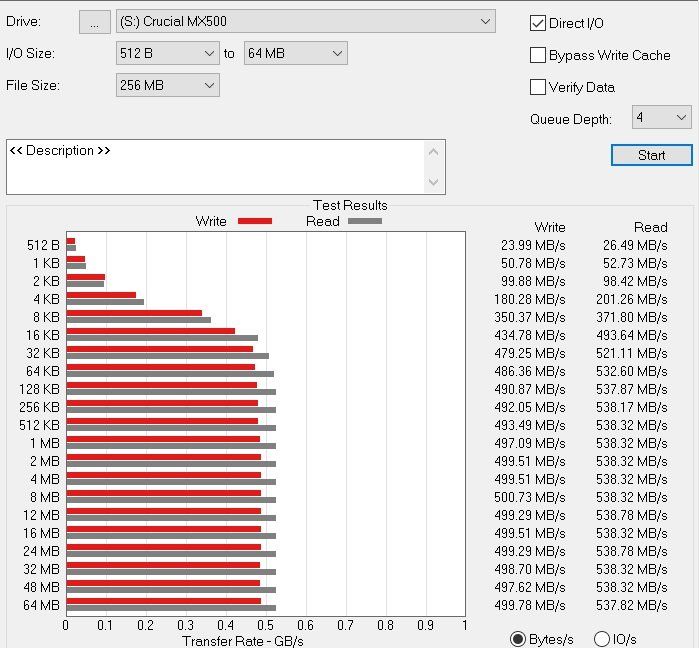This screenshot has height=648, width=699.
Task: Click the description scroll up arrow
Action: 433,152
